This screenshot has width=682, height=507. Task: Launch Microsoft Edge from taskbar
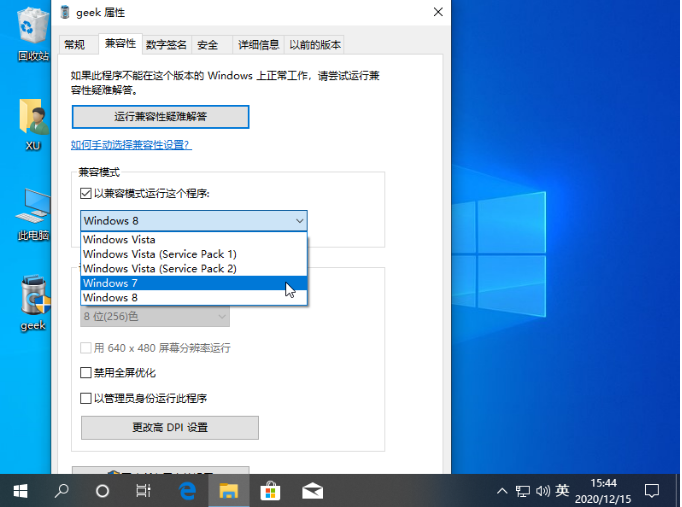click(187, 491)
